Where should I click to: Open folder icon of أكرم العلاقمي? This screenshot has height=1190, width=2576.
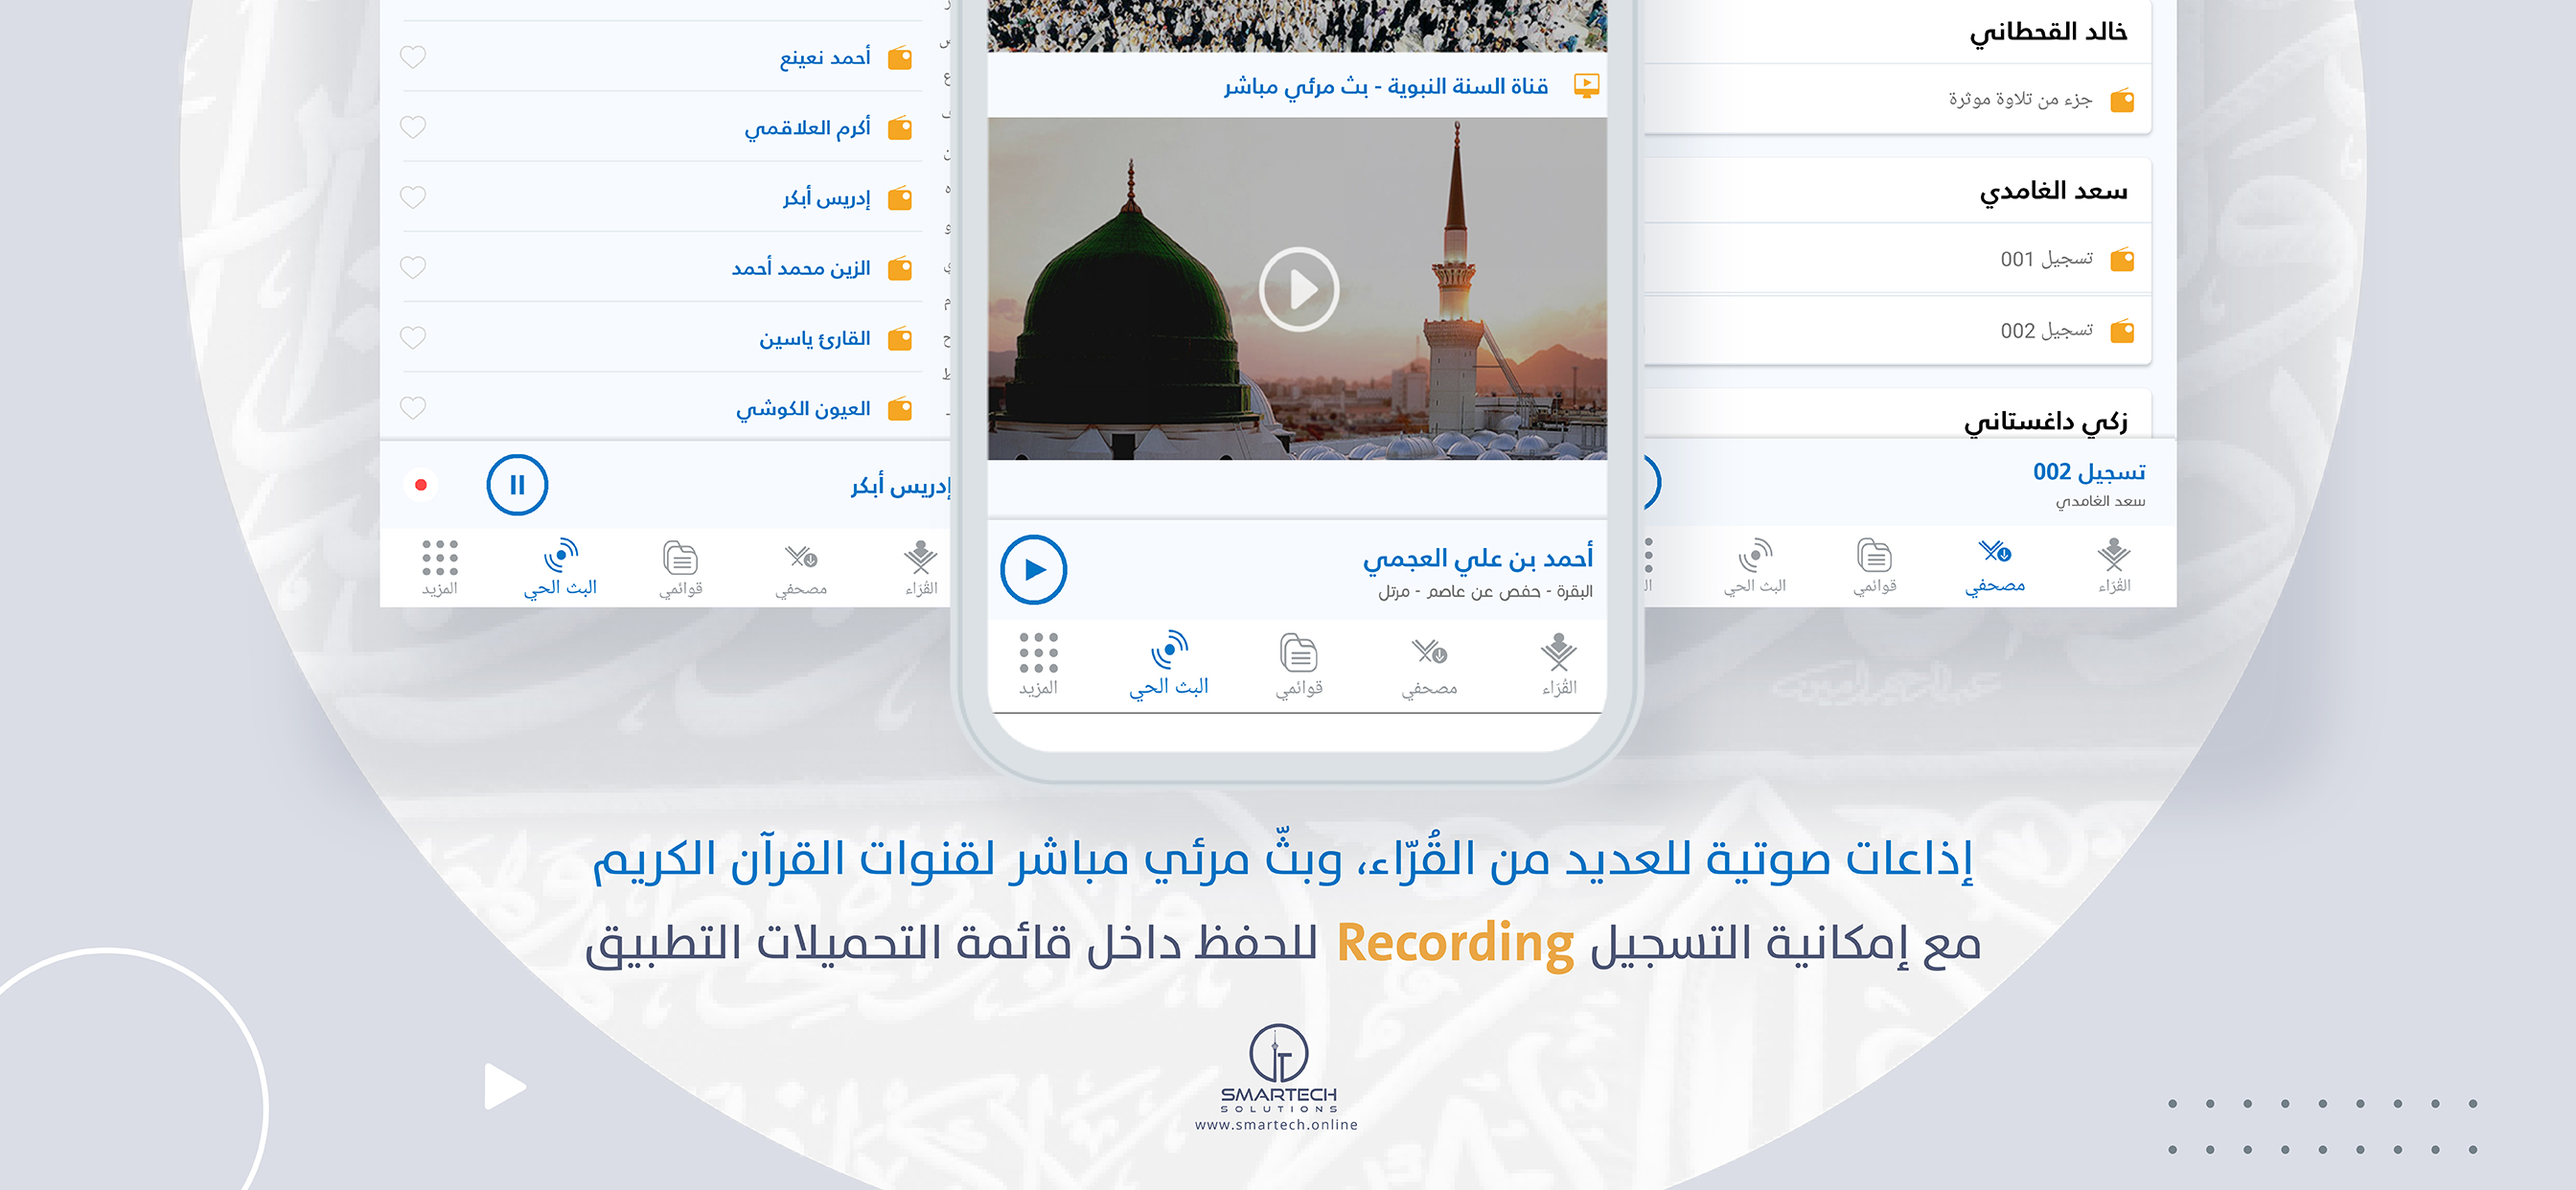900,128
